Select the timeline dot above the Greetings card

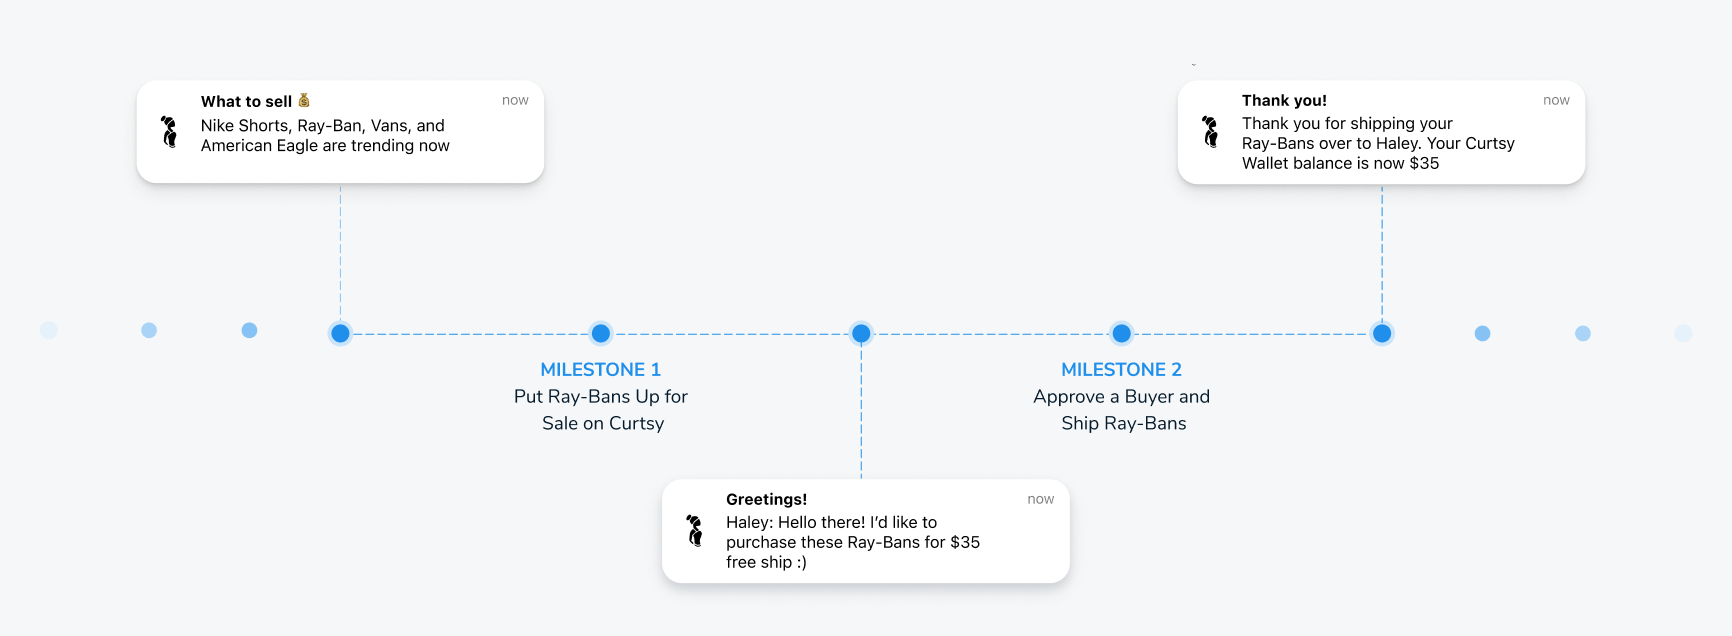pyautogui.click(x=861, y=333)
